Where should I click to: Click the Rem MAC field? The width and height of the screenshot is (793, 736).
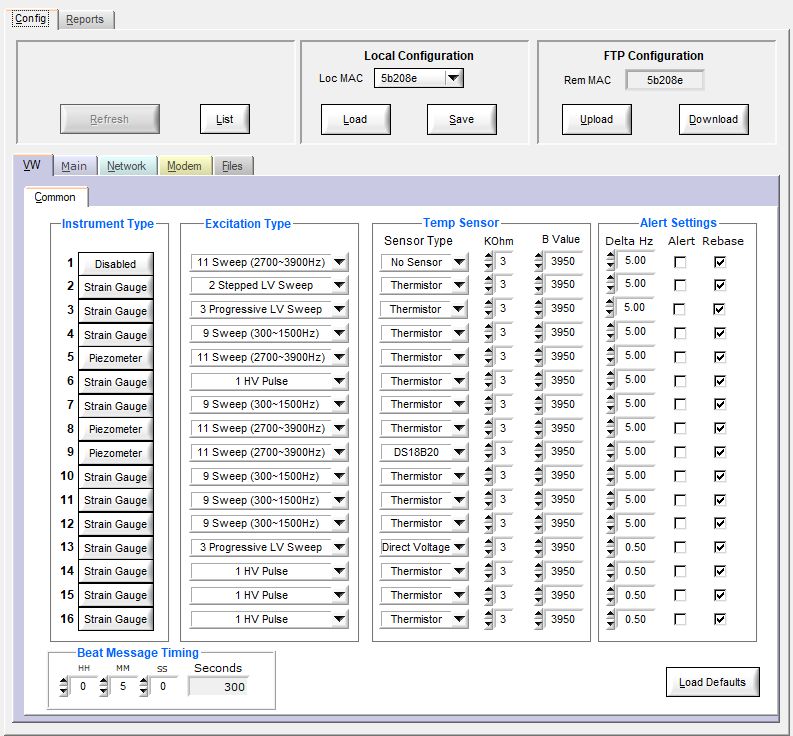click(665, 80)
